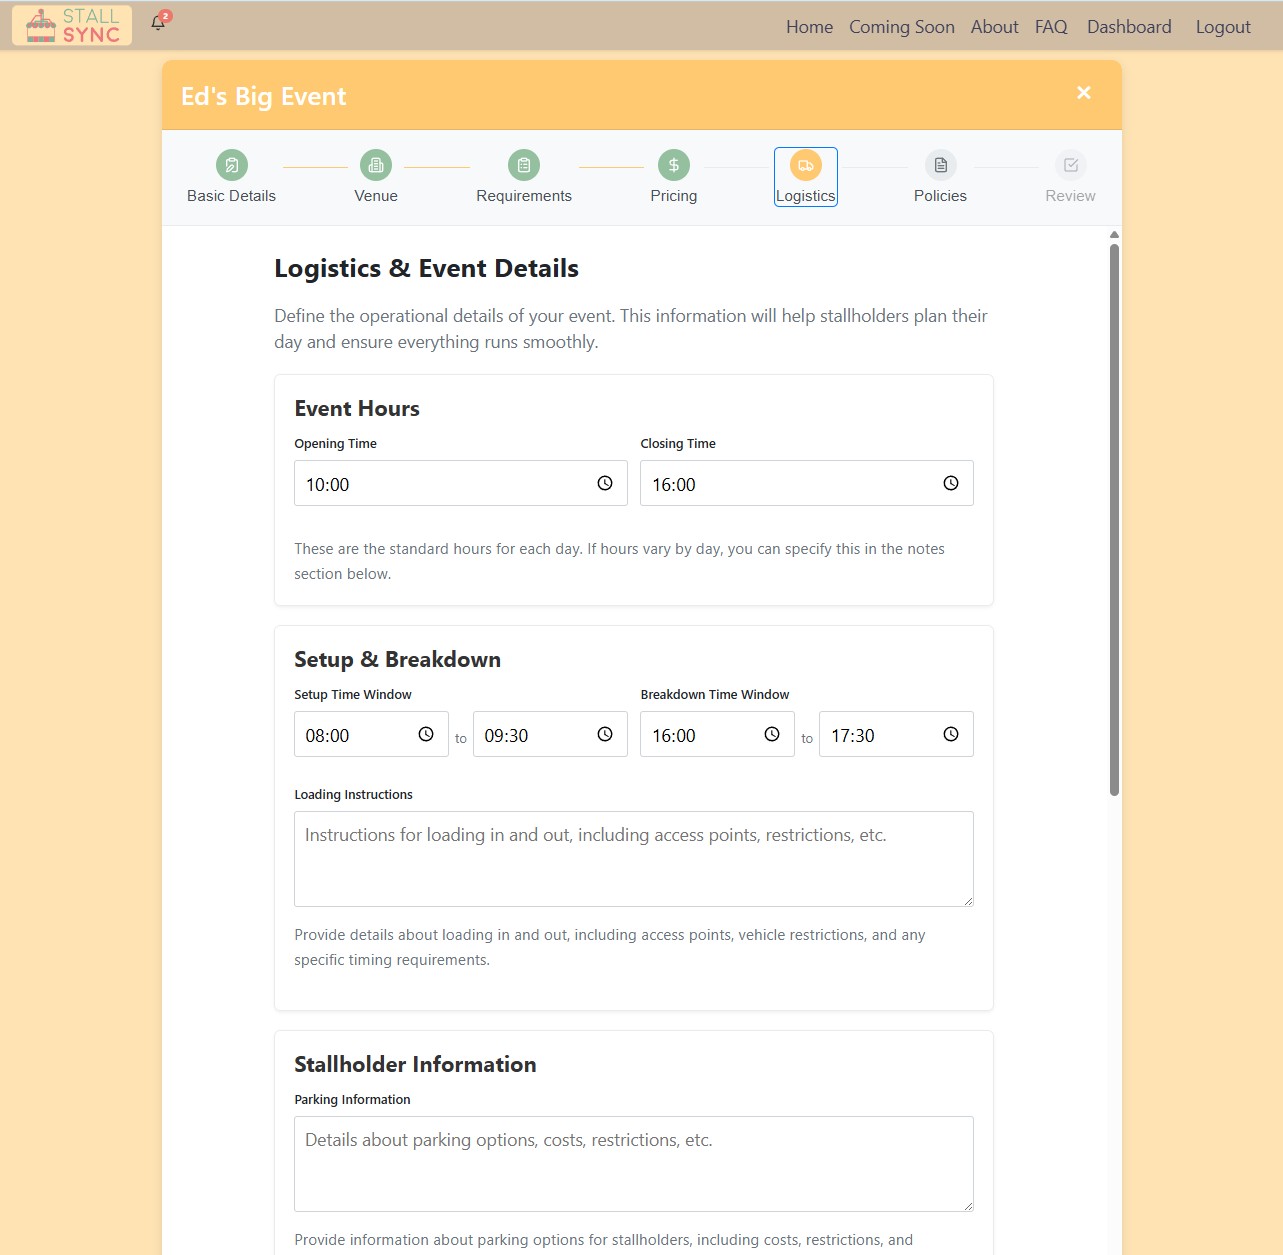Click the Logistics truck step icon
1283x1255 pixels.
806,165
